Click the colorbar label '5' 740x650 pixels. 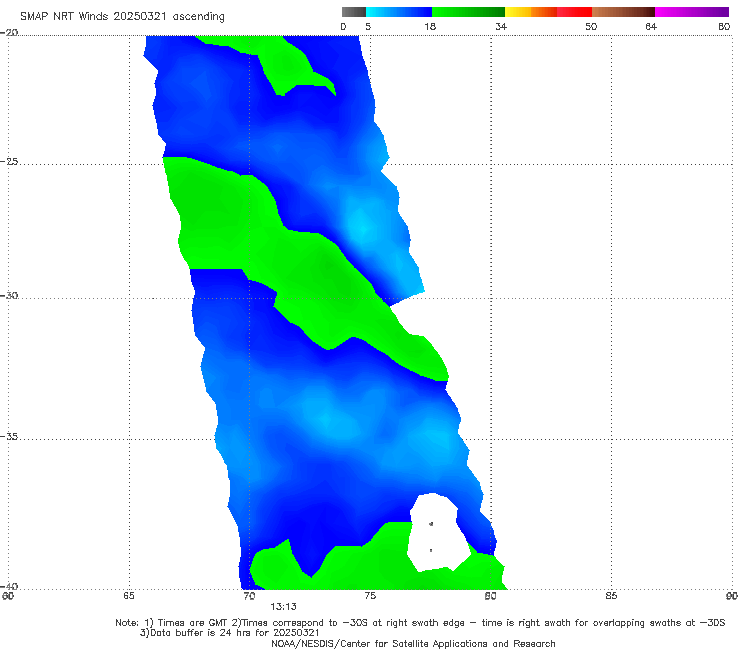point(368,26)
